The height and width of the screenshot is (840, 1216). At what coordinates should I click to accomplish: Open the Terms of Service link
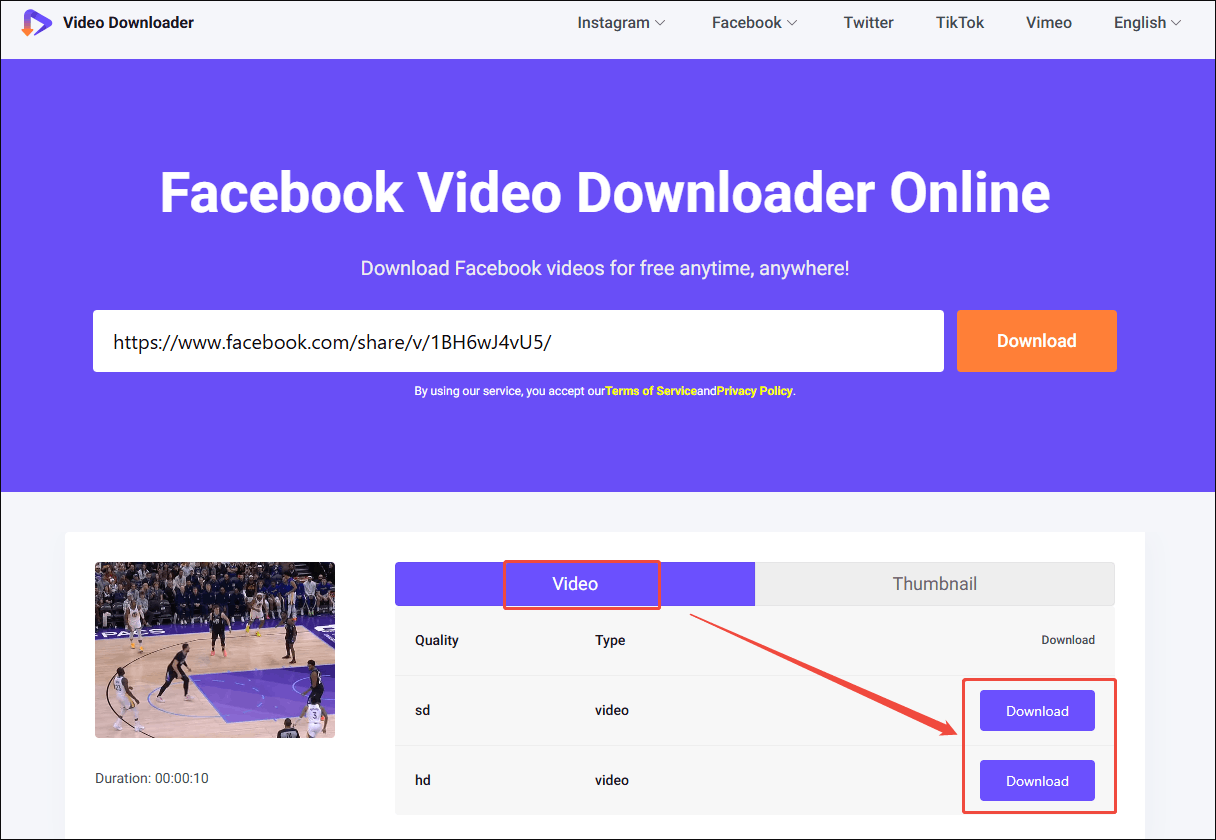pos(651,391)
